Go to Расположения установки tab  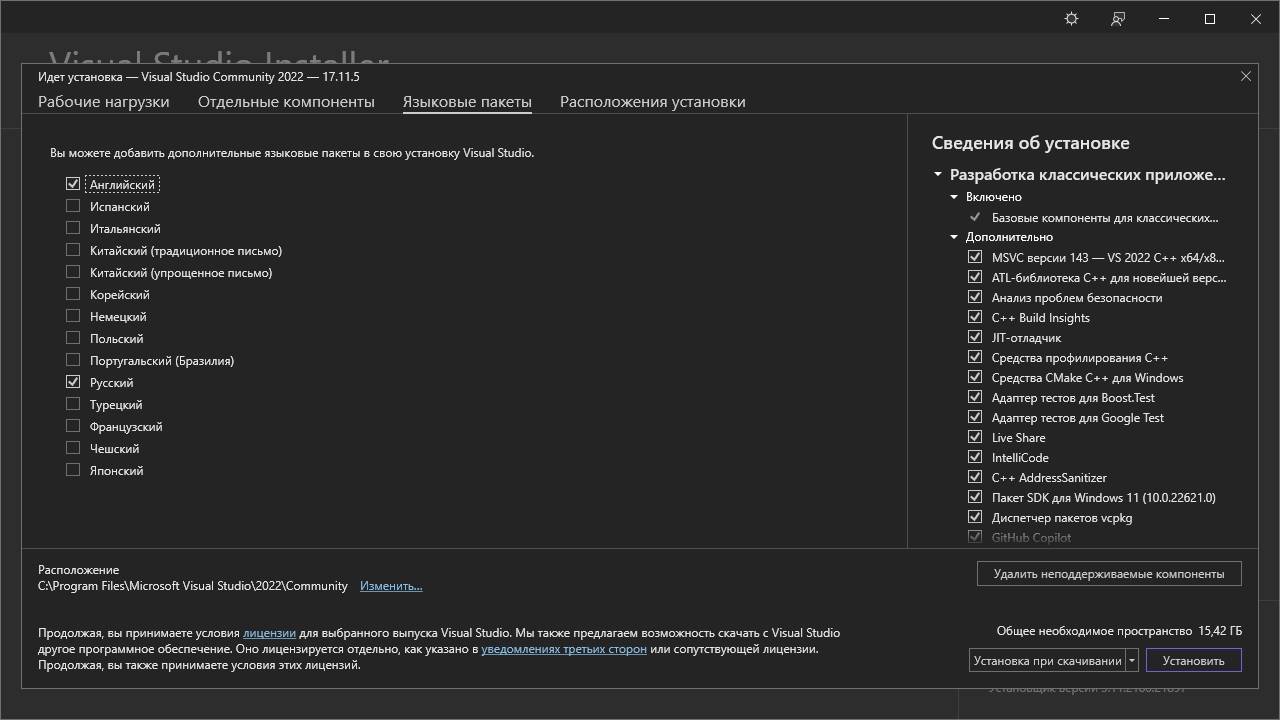point(653,102)
